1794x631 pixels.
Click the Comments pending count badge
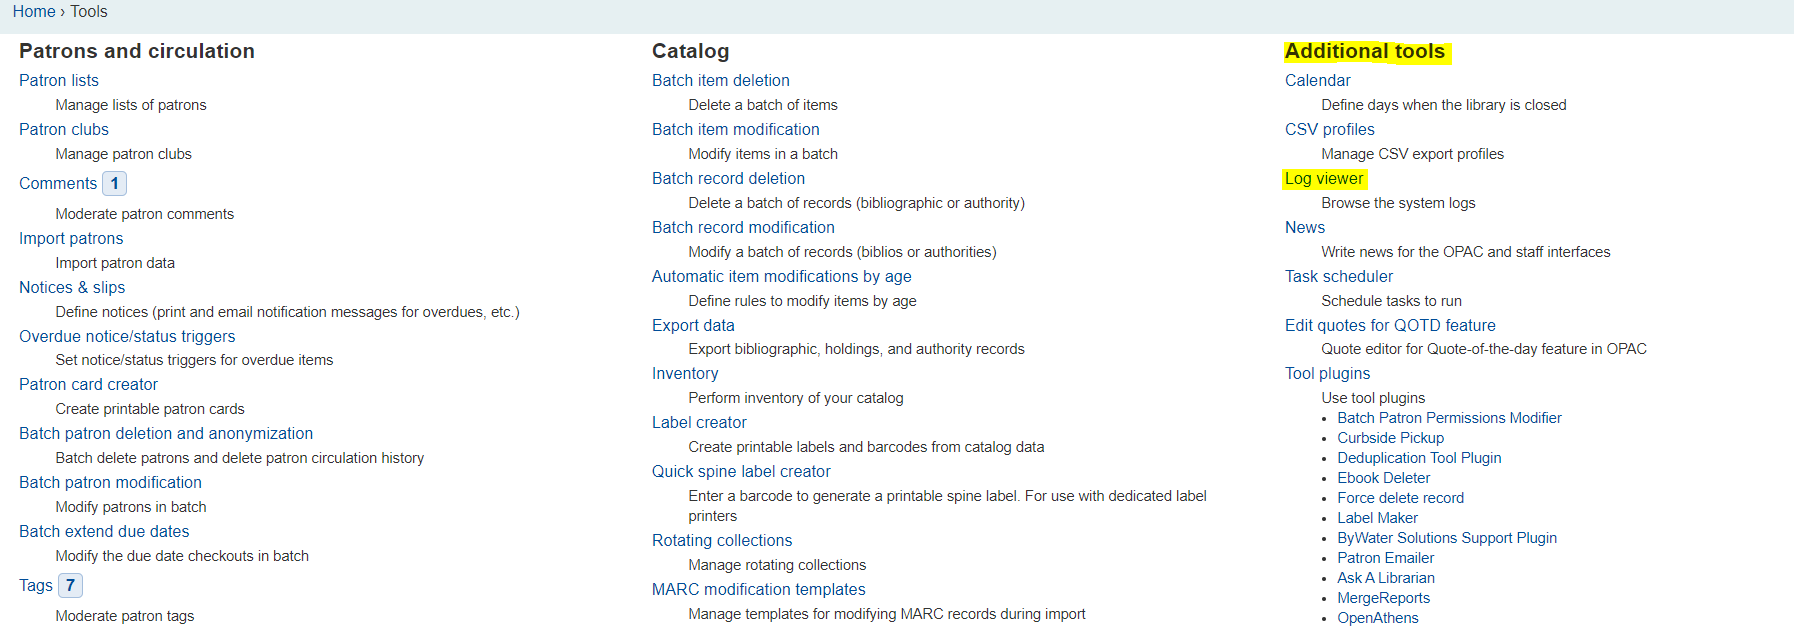(x=114, y=184)
